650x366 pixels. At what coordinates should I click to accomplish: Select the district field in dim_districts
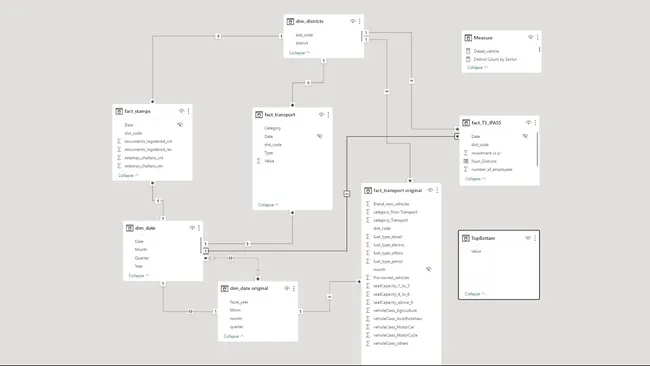coord(302,43)
